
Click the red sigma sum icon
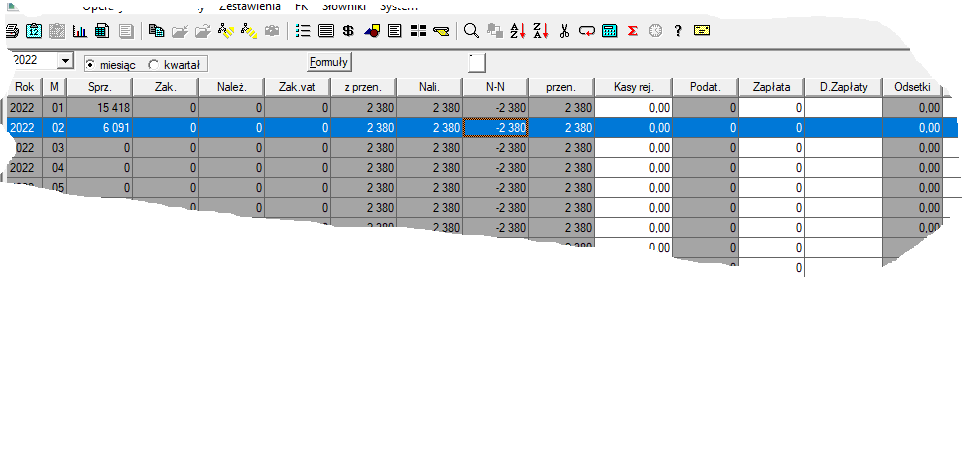coord(632,31)
